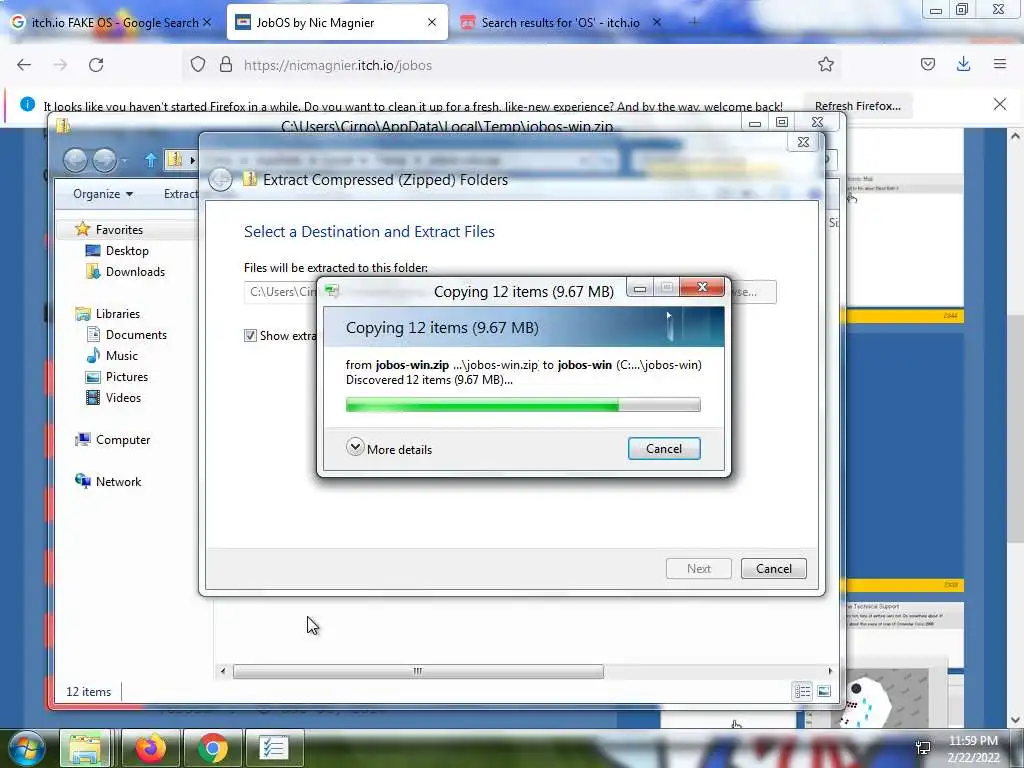This screenshot has height=768, width=1024.
Task: Close the Google Search tab
Action: [x=207, y=22]
